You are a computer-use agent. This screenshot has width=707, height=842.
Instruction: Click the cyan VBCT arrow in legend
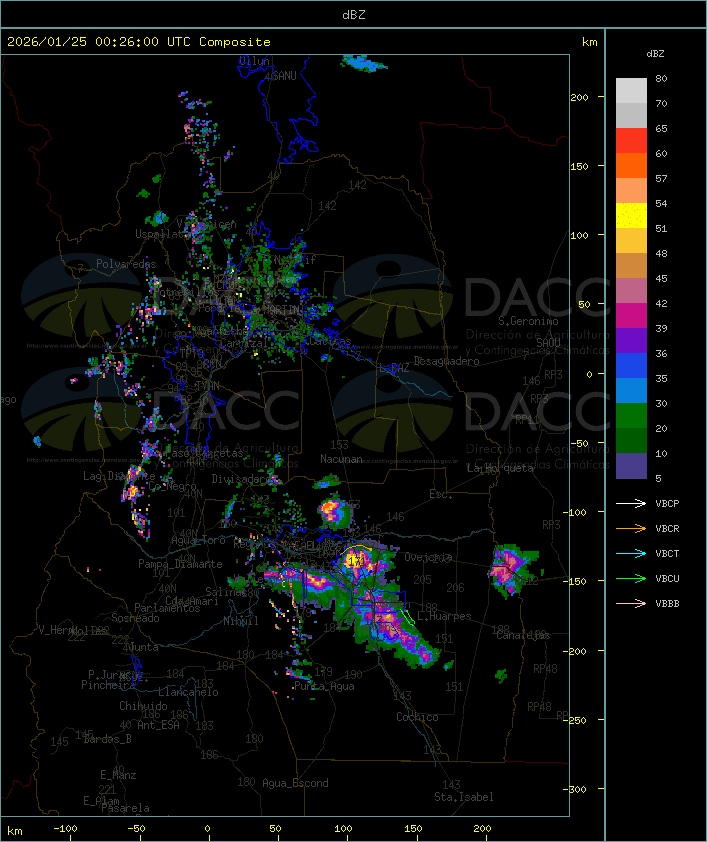(632, 553)
